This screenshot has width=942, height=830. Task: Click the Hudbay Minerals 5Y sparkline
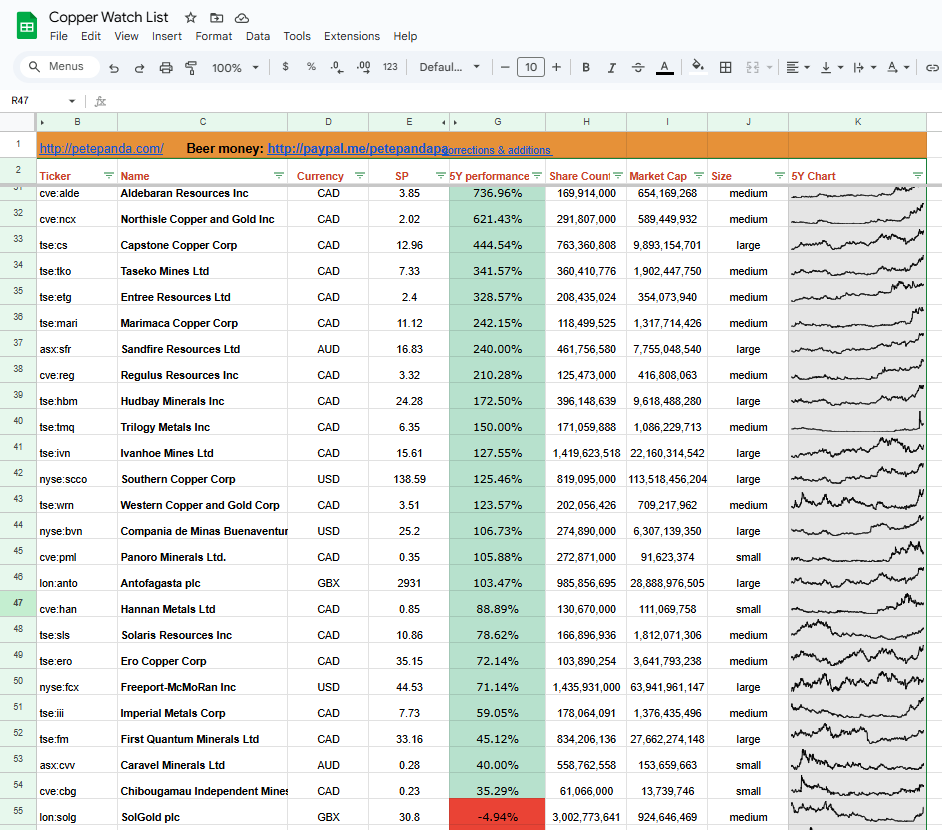(857, 396)
